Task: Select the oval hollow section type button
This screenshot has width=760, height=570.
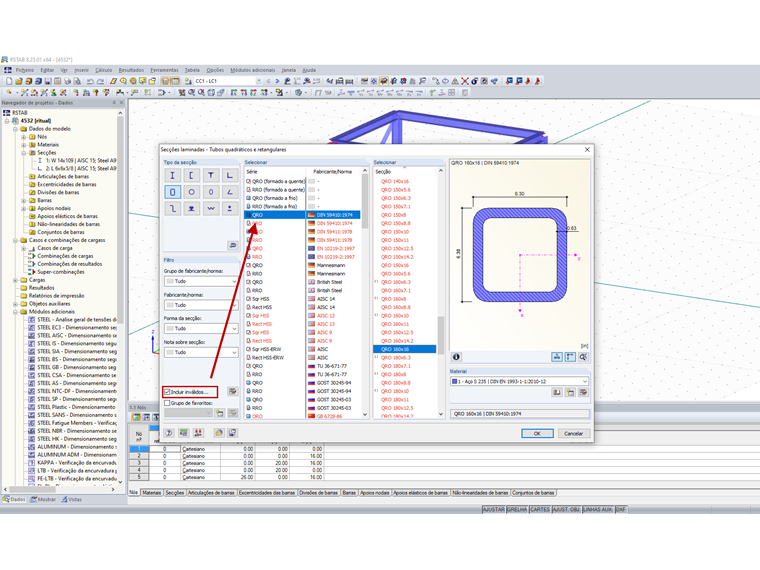Action: (211, 192)
